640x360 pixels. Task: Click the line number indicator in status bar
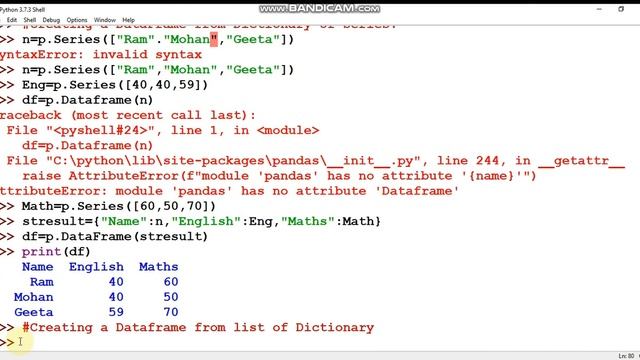626,356
